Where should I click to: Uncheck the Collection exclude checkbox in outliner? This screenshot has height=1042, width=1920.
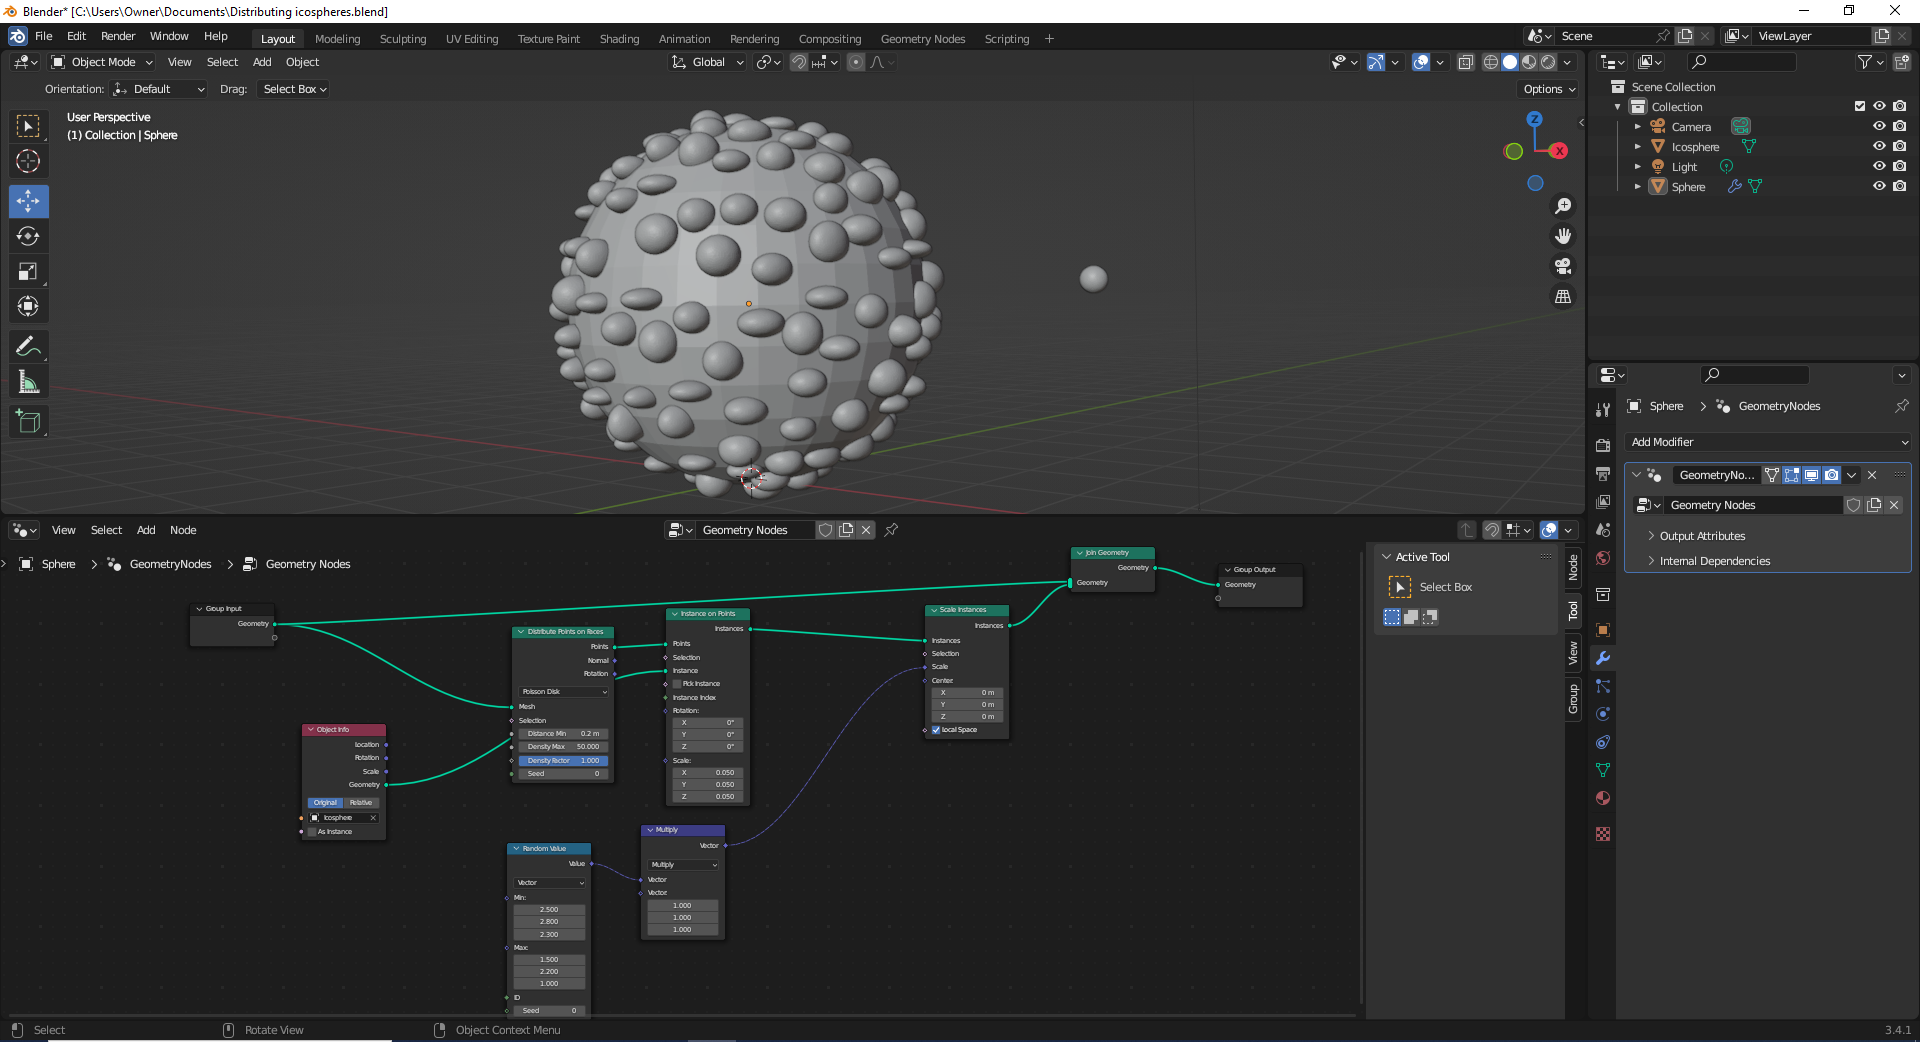tap(1860, 106)
